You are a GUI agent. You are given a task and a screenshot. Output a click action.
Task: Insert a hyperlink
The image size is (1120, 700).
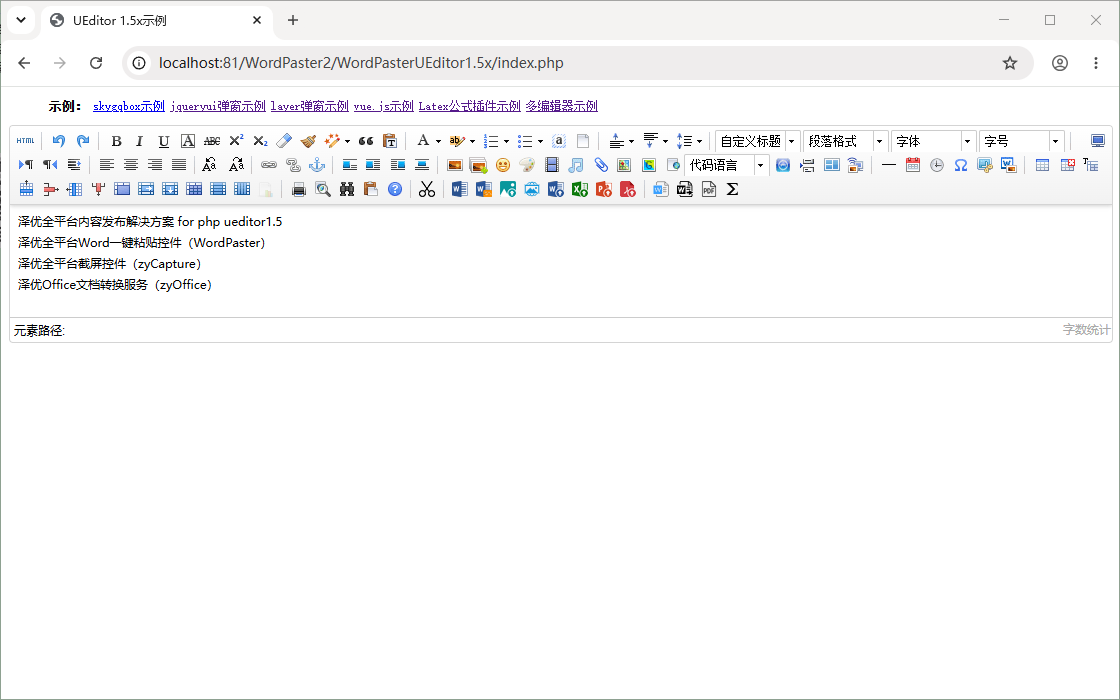coord(269,165)
